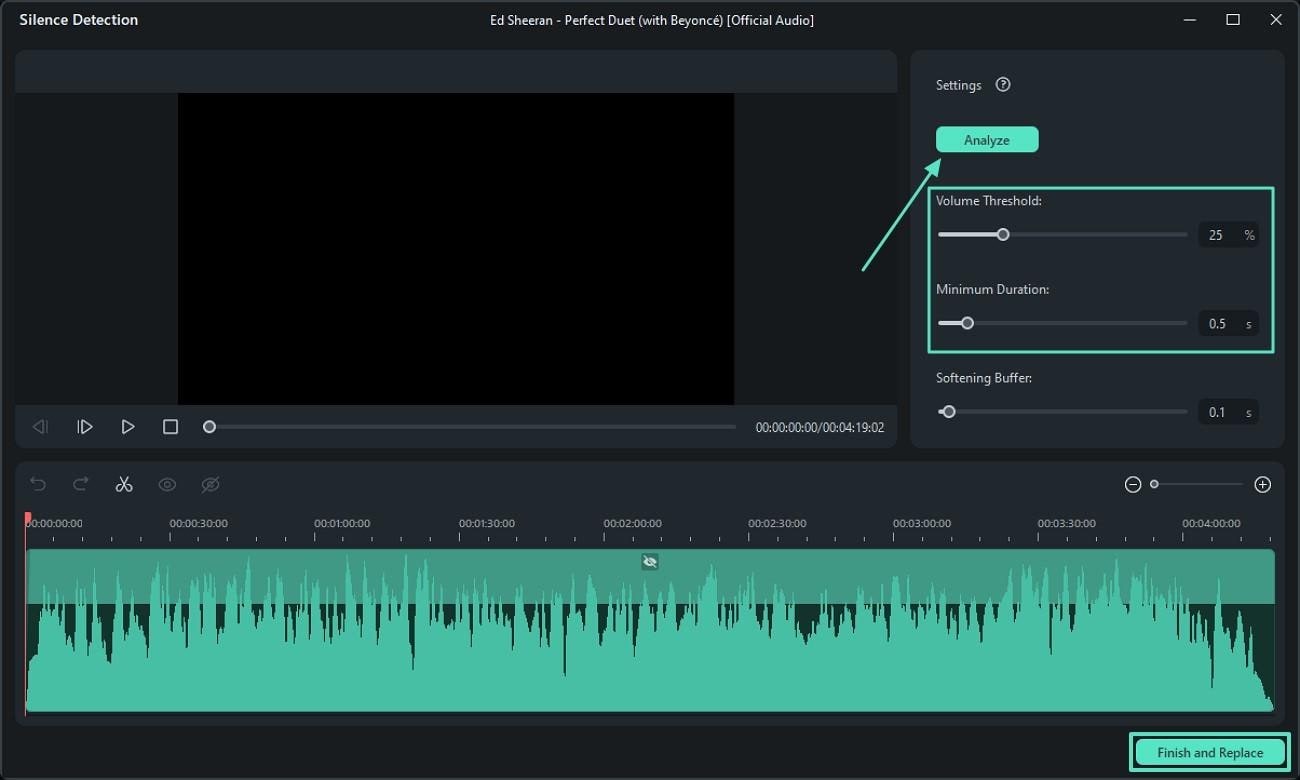Undo the last timeline edit
This screenshot has width=1300, height=780.
click(38, 484)
